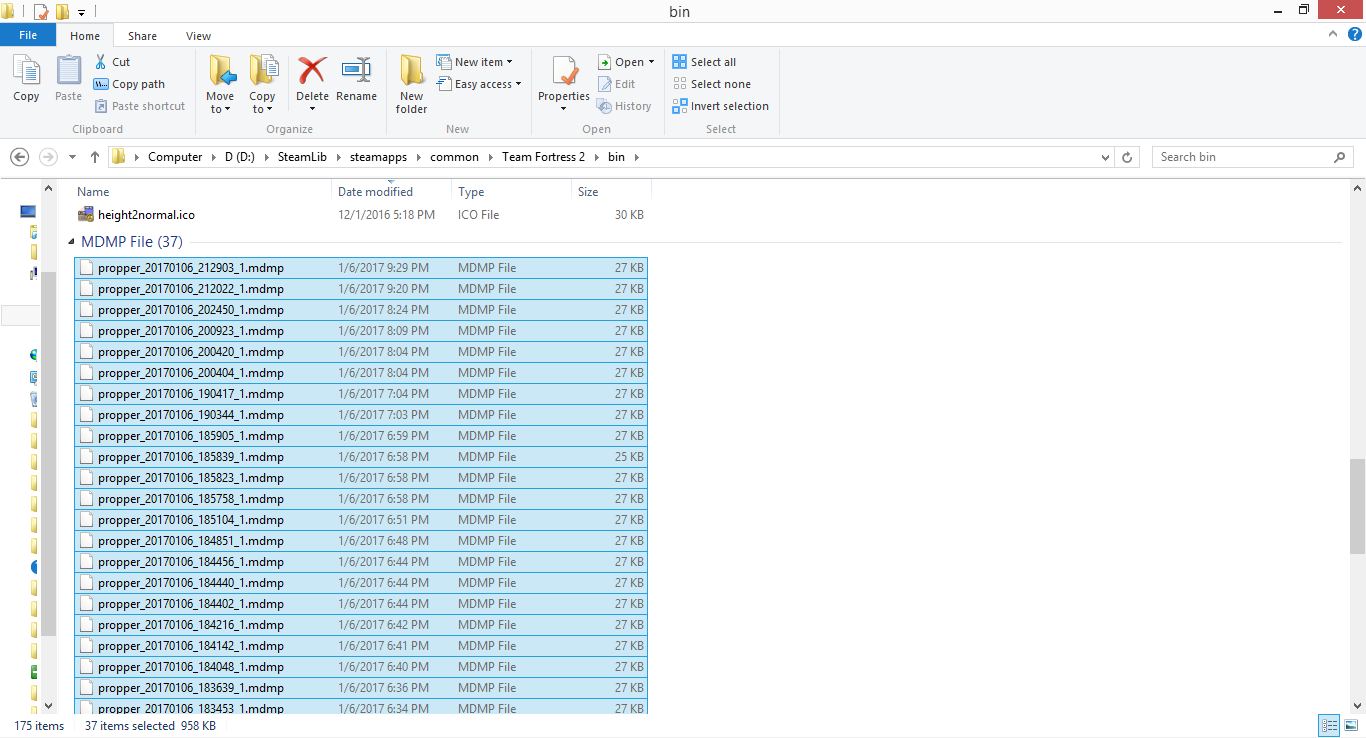Open address bar history dropdown

pyautogui.click(x=1105, y=157)
